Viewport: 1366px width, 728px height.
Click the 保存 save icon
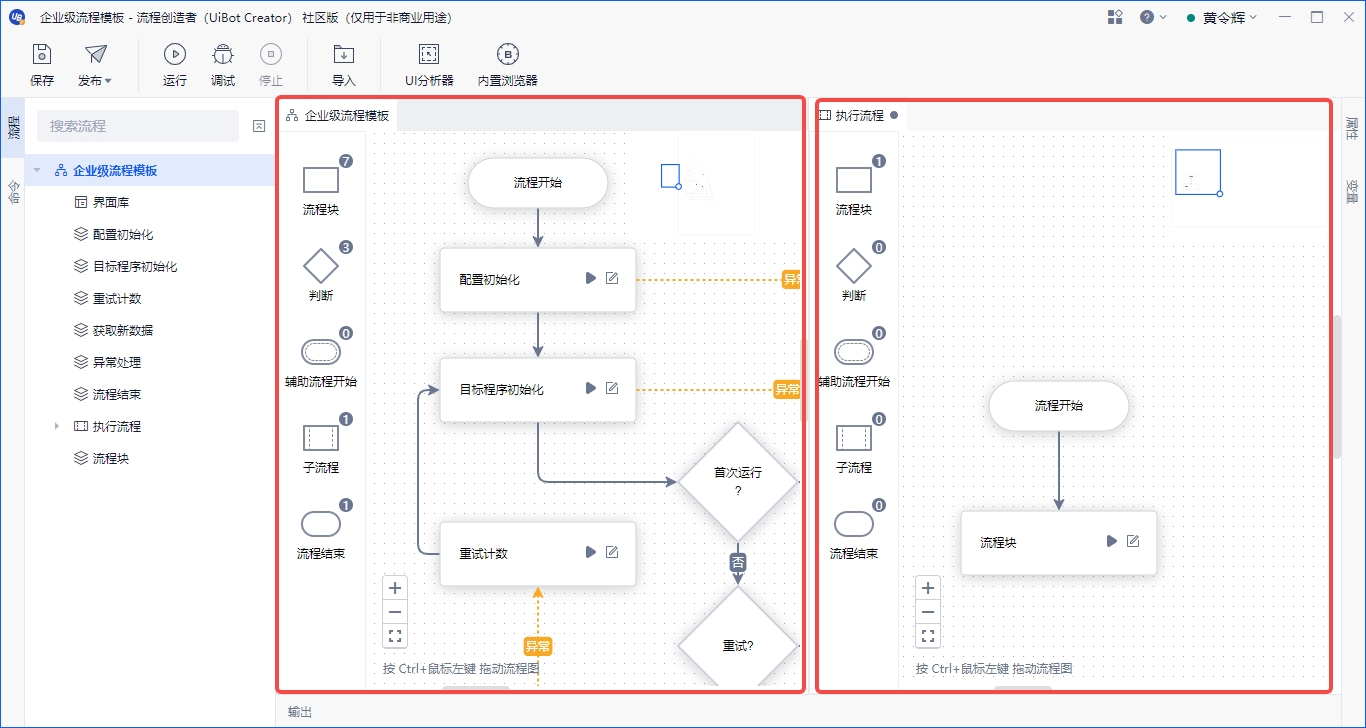click(x=42, y=55)
